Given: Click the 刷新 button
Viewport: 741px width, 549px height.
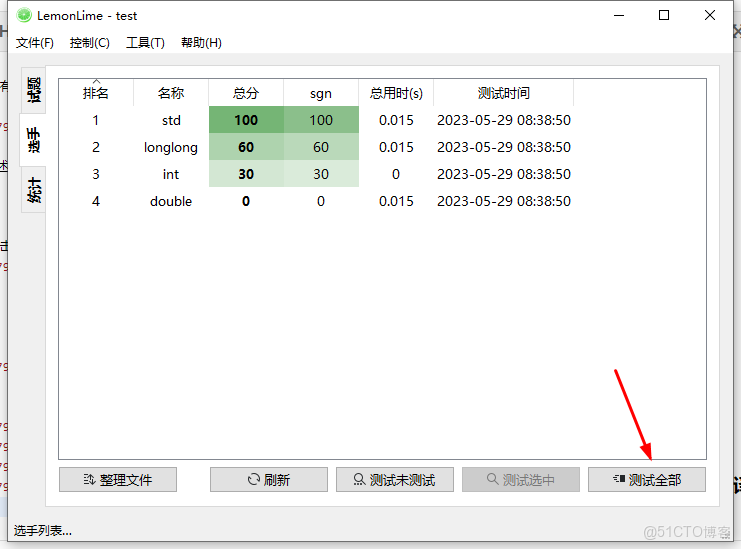Looking at the screenshot, I should pyautogui.click(x=269, y=480).
